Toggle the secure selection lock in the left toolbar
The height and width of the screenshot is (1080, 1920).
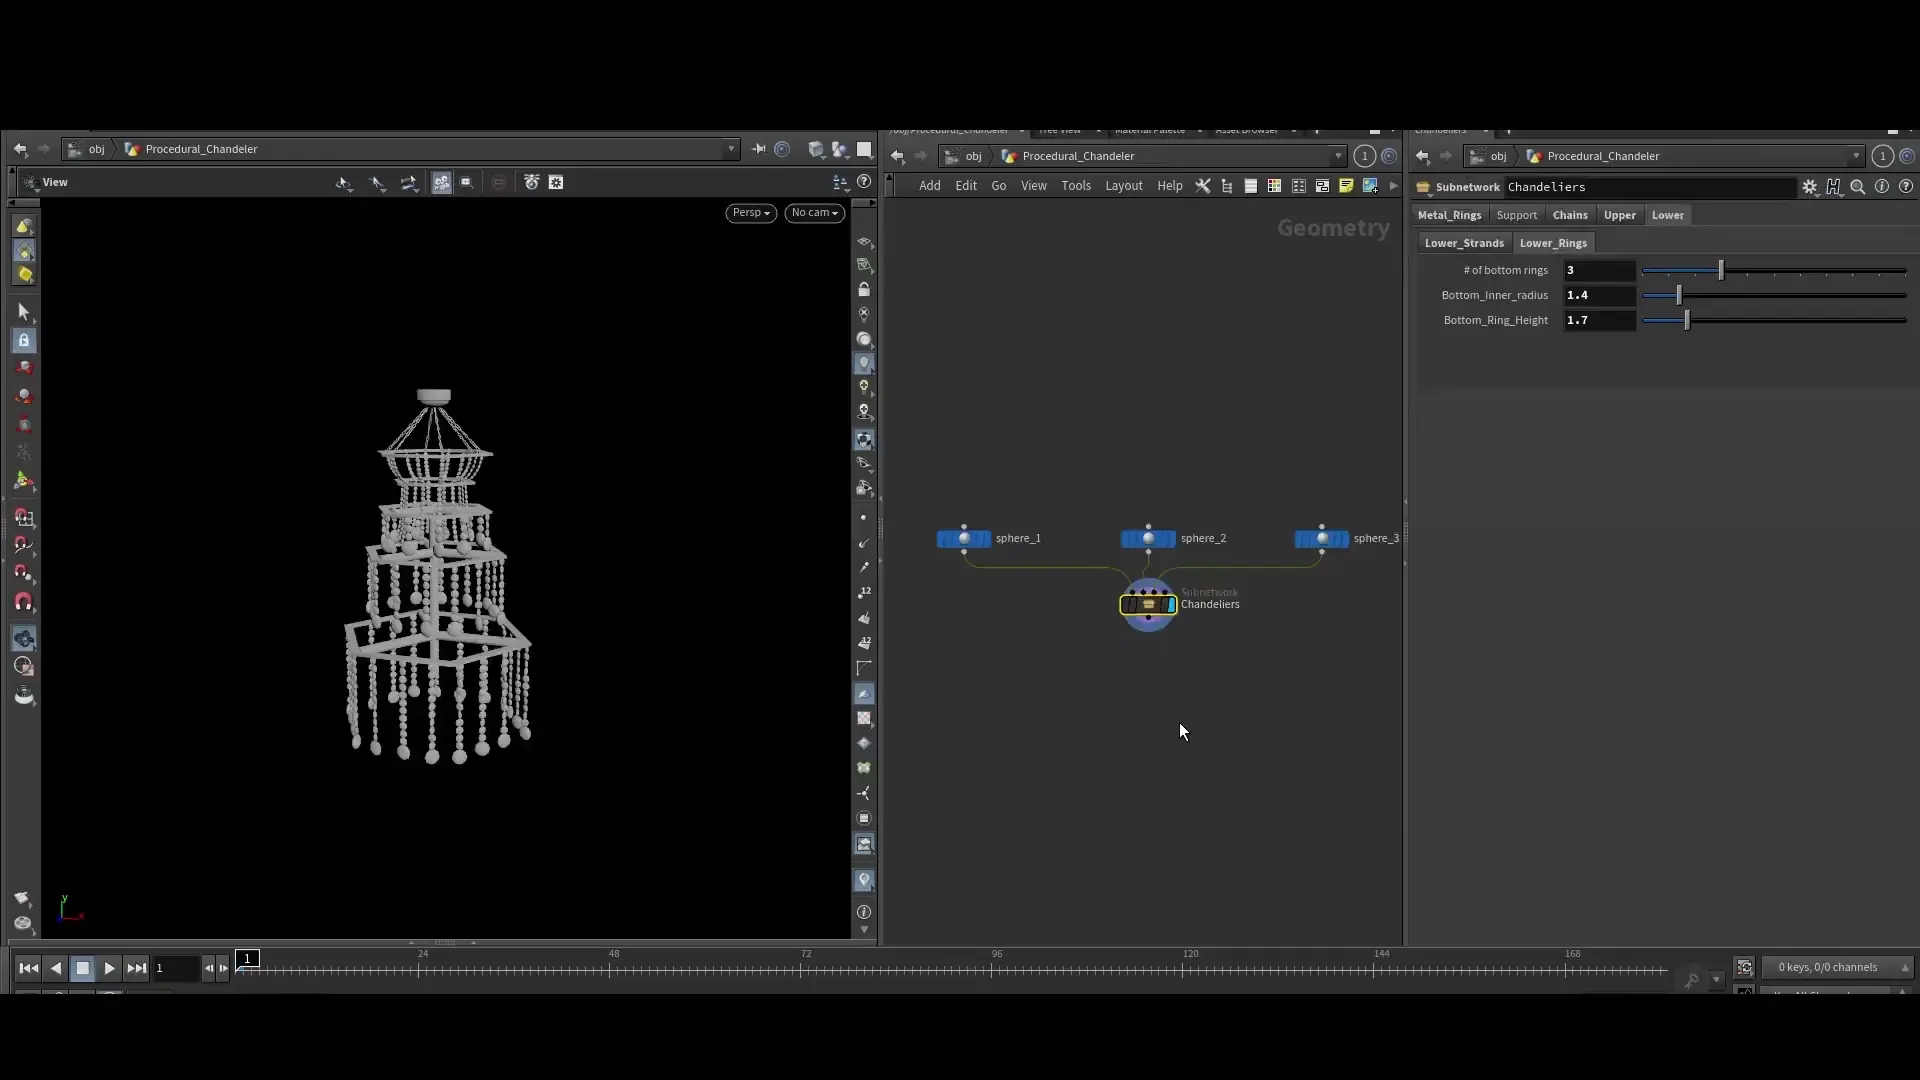(x=24, y=341)
